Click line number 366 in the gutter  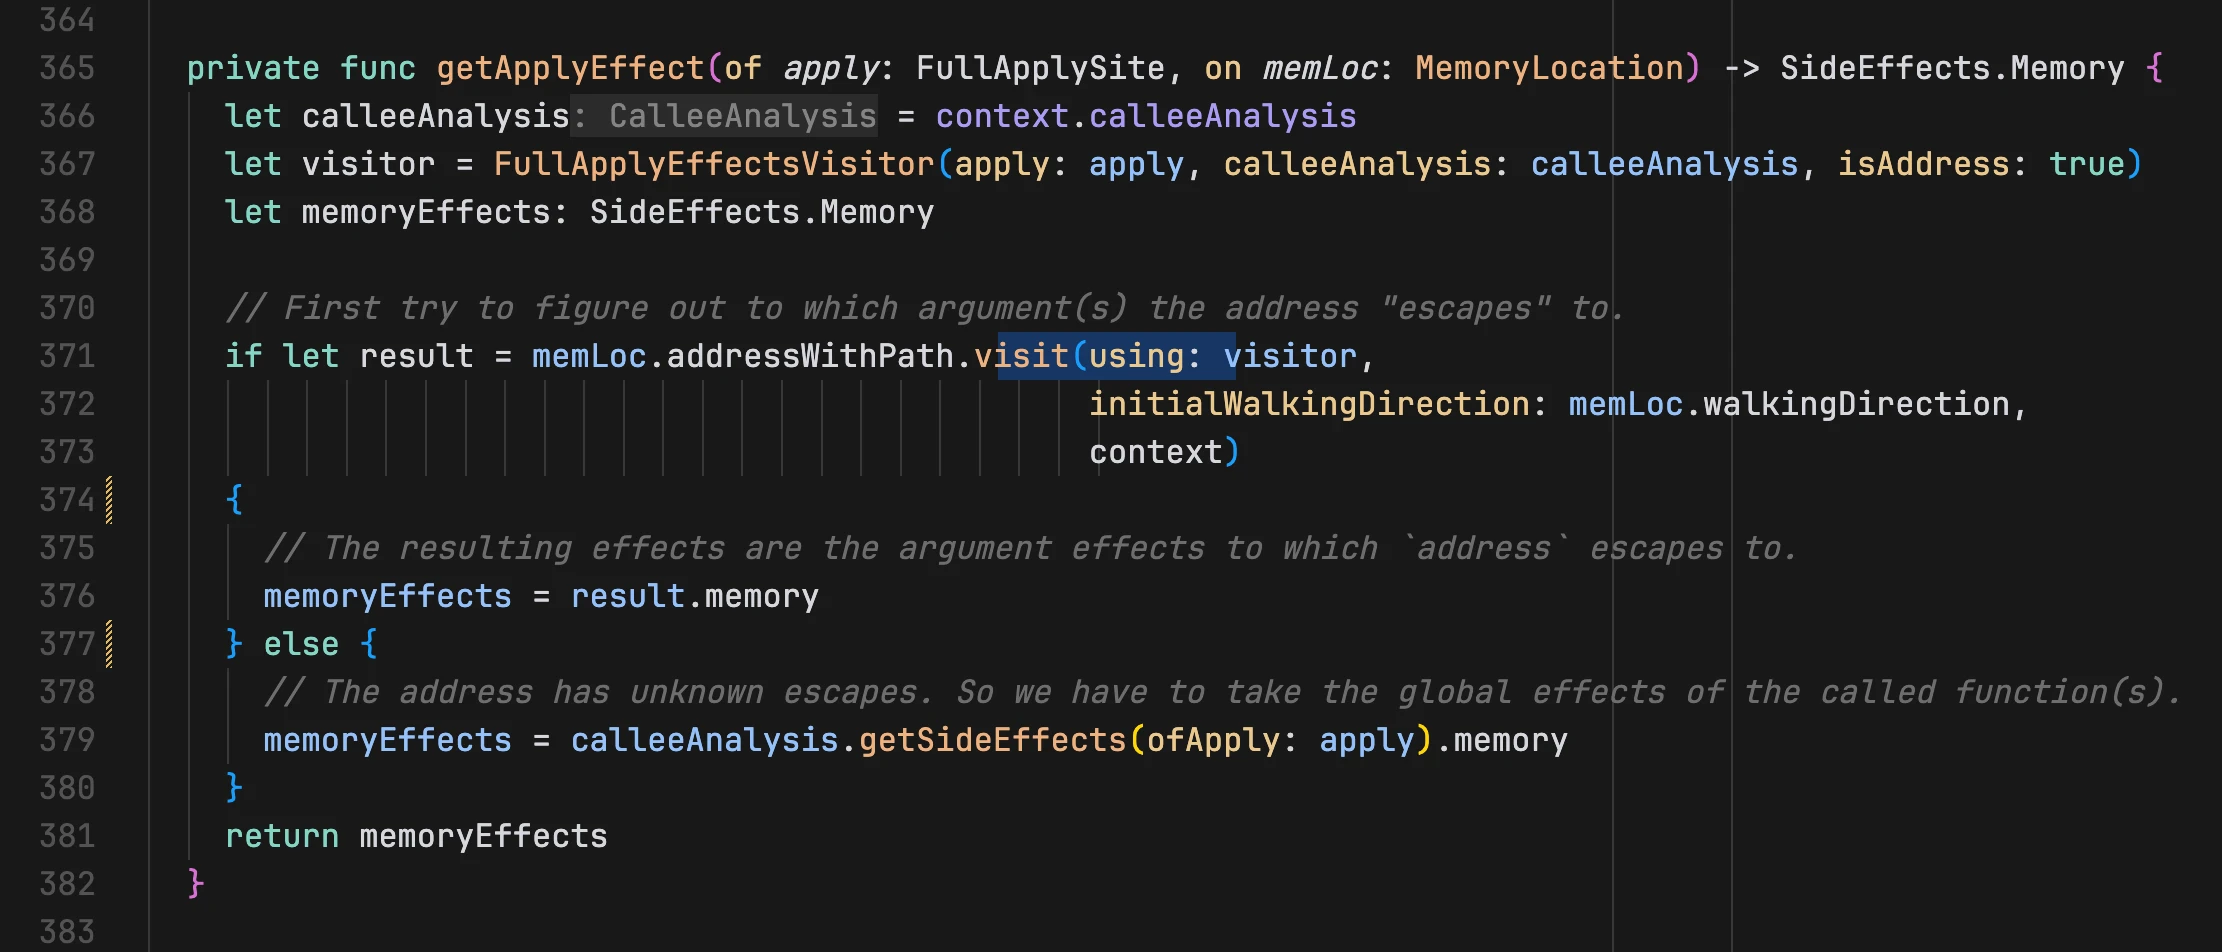click(67, 116)
